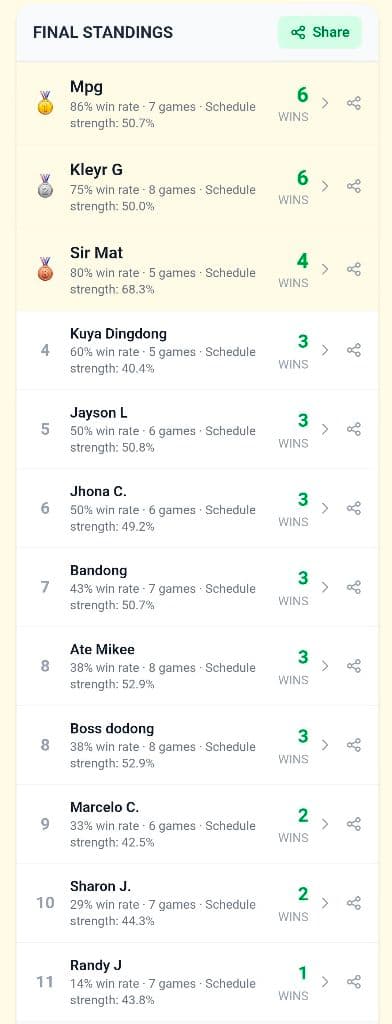Open Jayson L's details chevron
392x1024 pixels.
325,429
